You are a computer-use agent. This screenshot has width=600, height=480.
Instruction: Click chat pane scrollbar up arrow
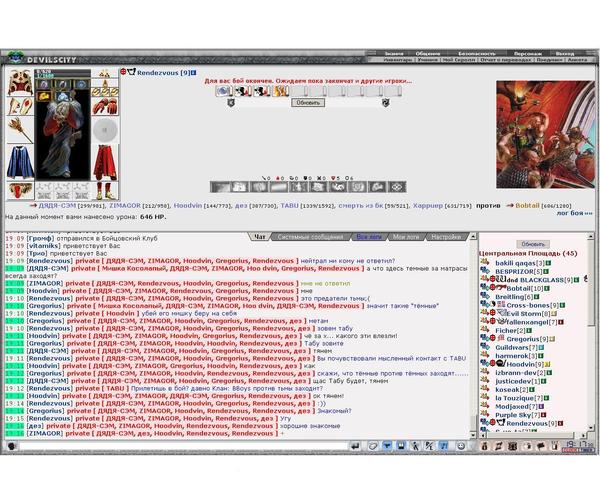pyautogui.click(x=473, y=237)
